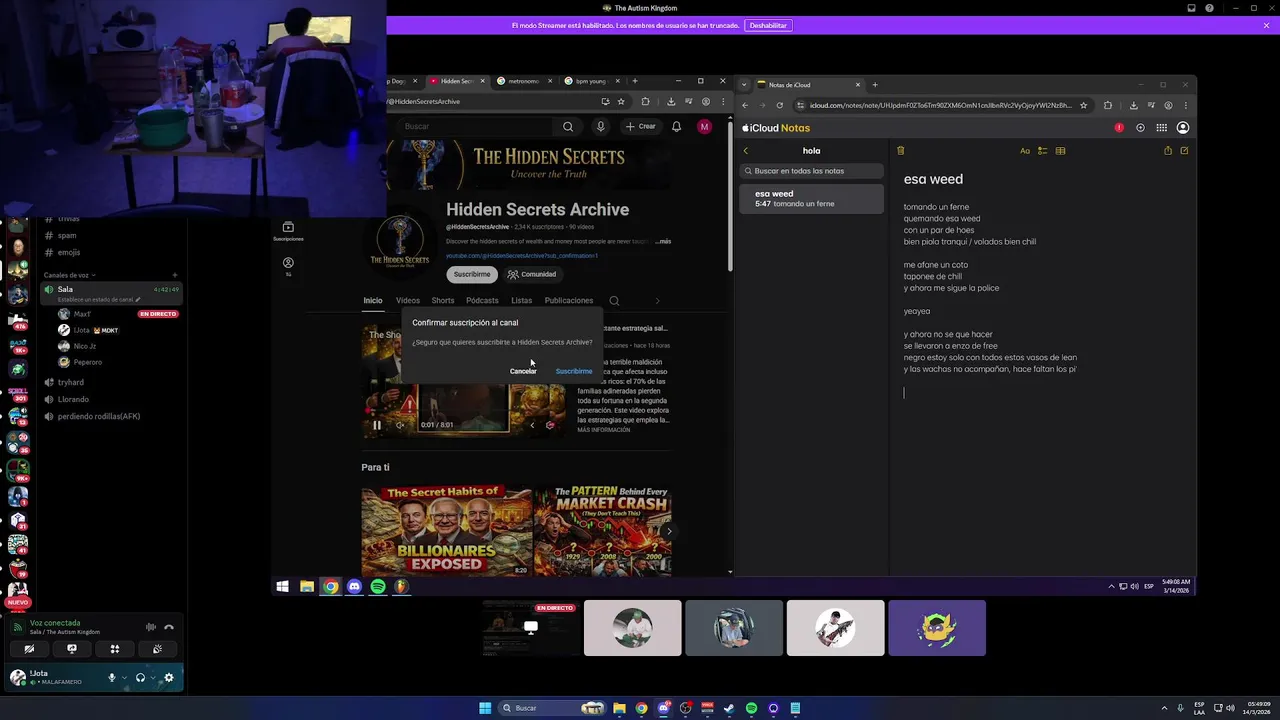Open the youtube.com/@HiddenSecretsArchive channel link
This screenshot has height=720, width=1280.
(x=522, y=256)
